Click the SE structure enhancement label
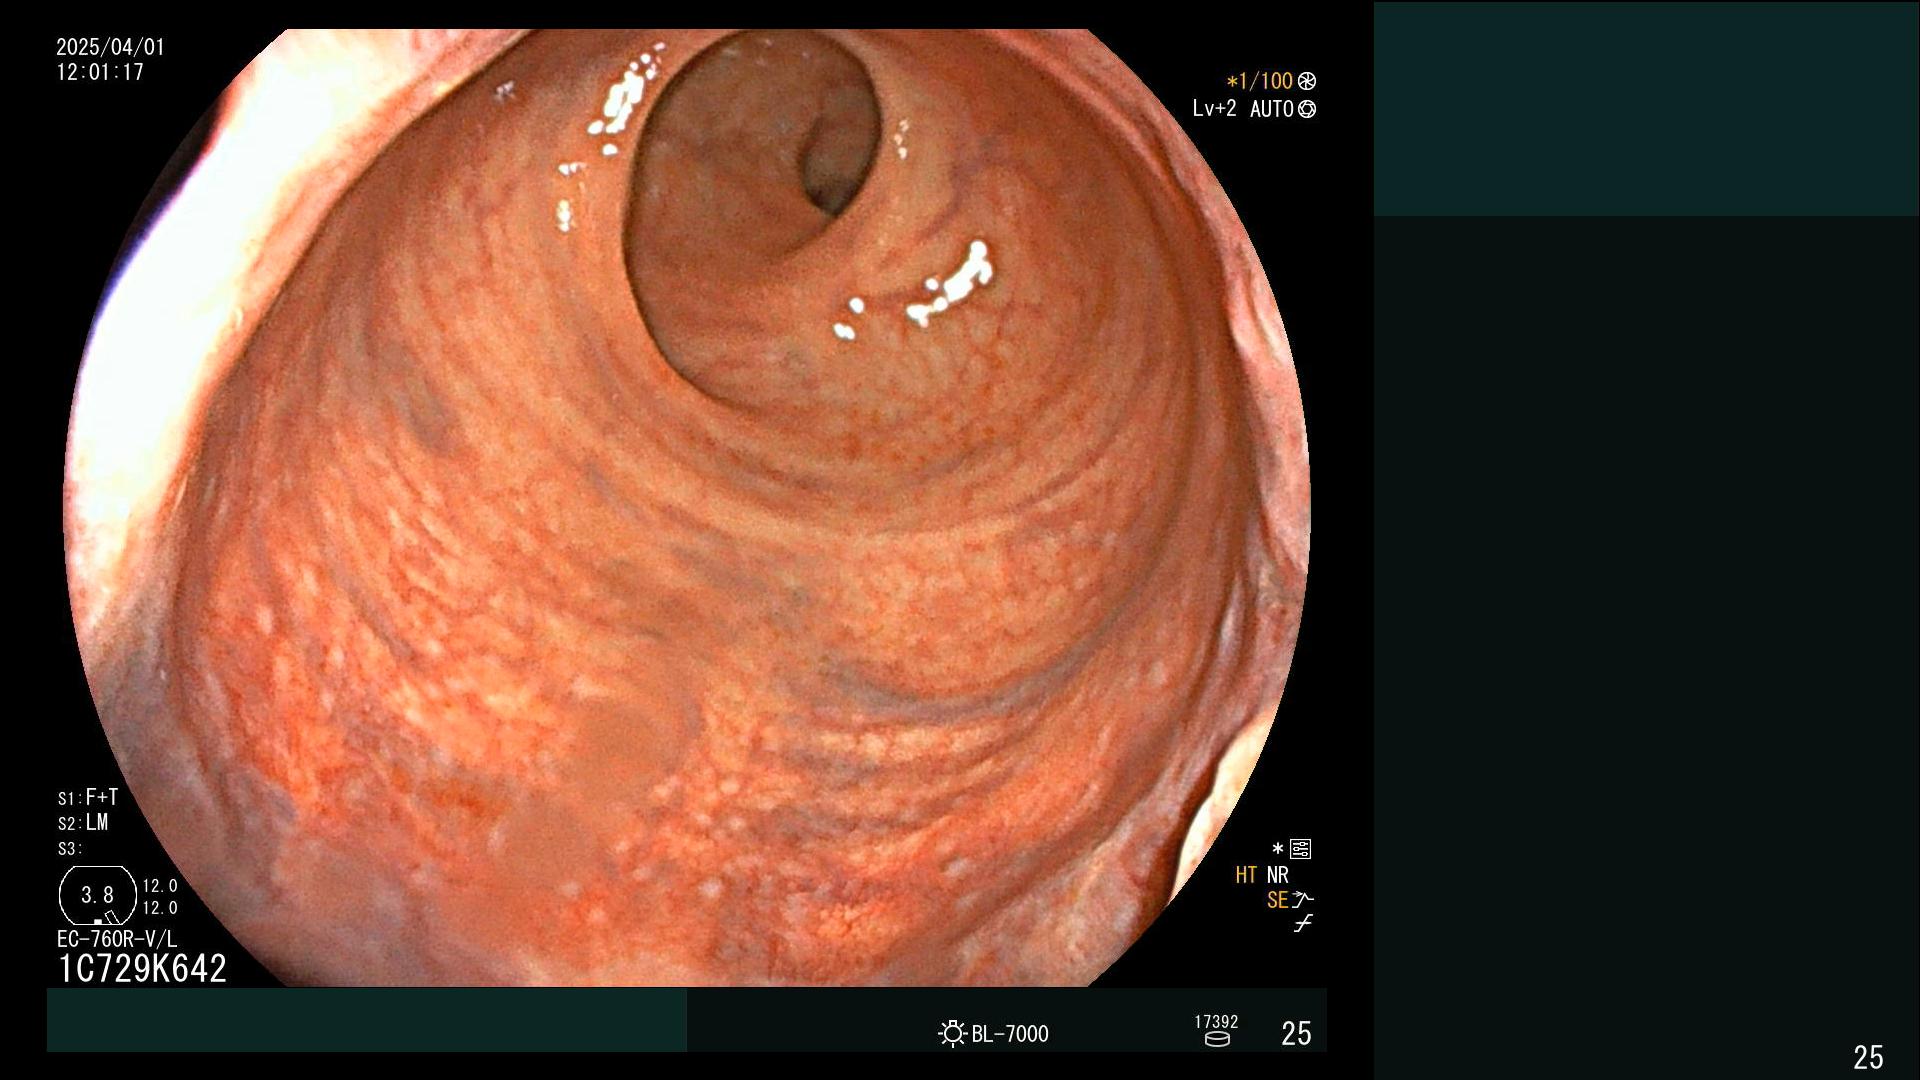 (x=1277, y=900)
